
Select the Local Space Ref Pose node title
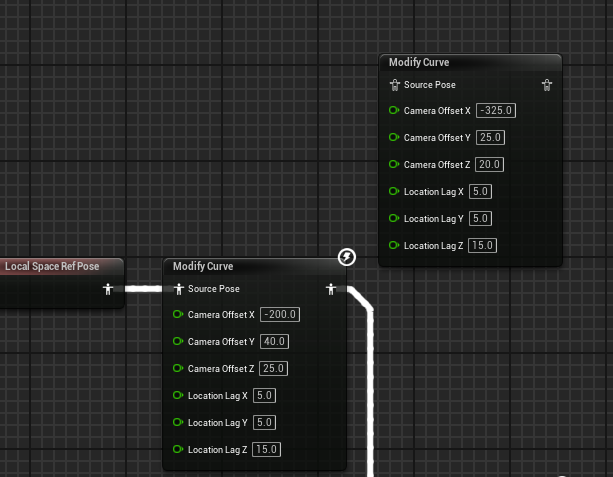[52, 266]
